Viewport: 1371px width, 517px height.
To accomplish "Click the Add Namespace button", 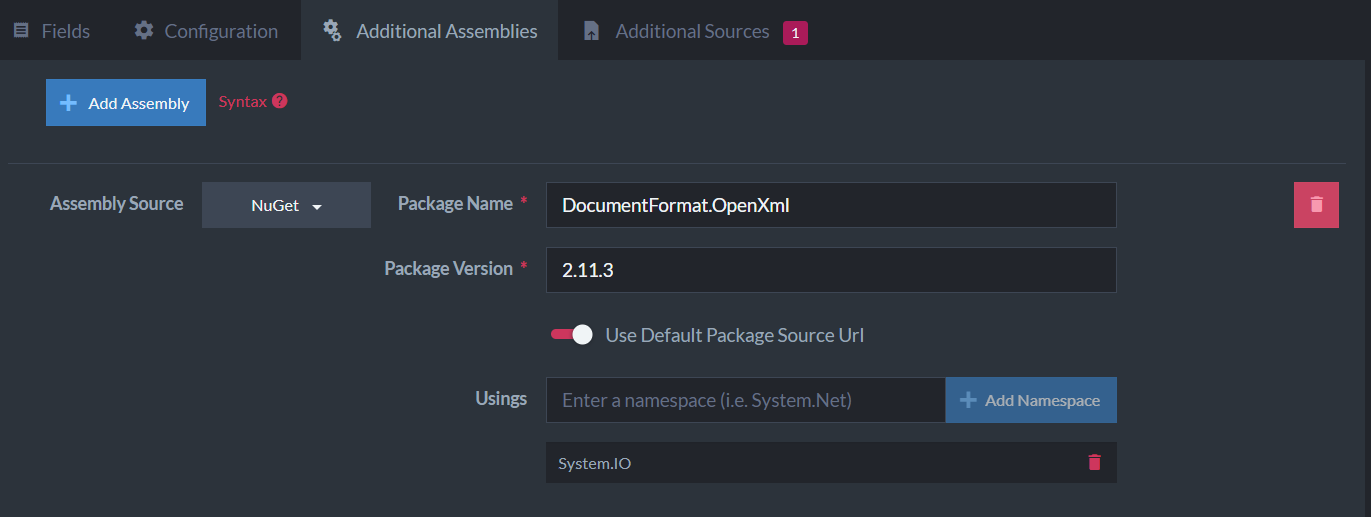I will 1031,400.
